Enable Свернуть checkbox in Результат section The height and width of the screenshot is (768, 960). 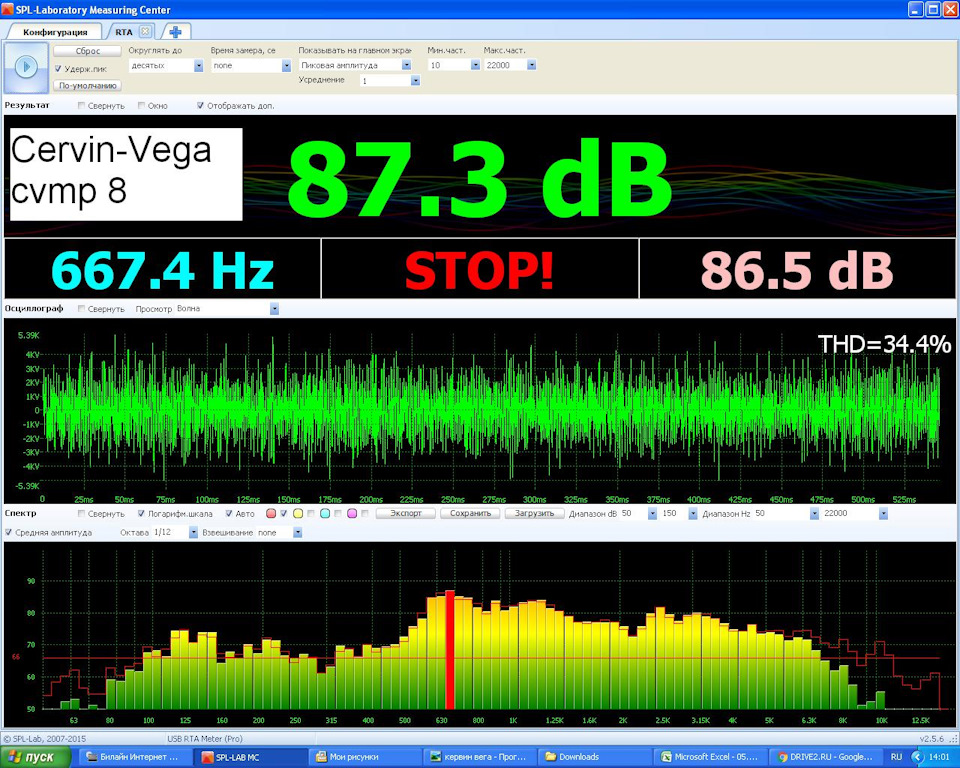point(81,105)
